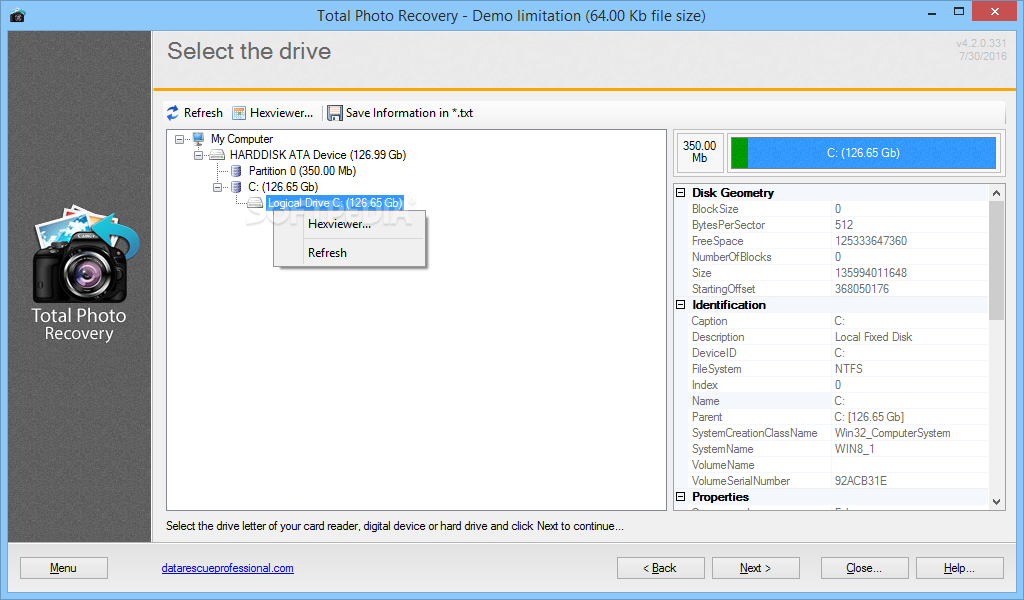Click the FileSystem value NTFS
Screen dimensions: 1024x600
848,369
